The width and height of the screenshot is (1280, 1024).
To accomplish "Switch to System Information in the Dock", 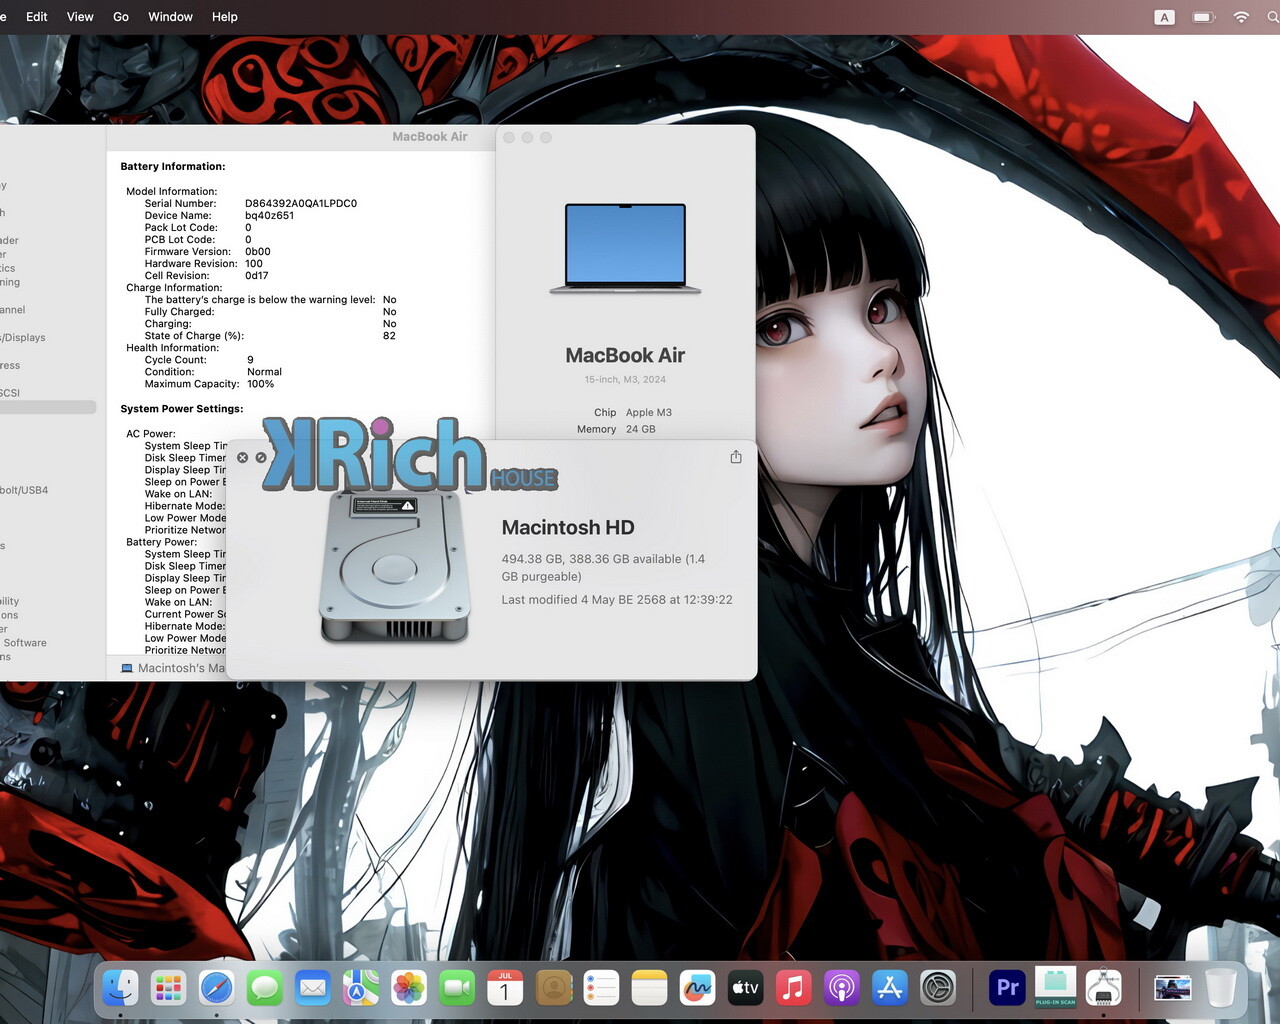I will click(x=1103, y=989).
